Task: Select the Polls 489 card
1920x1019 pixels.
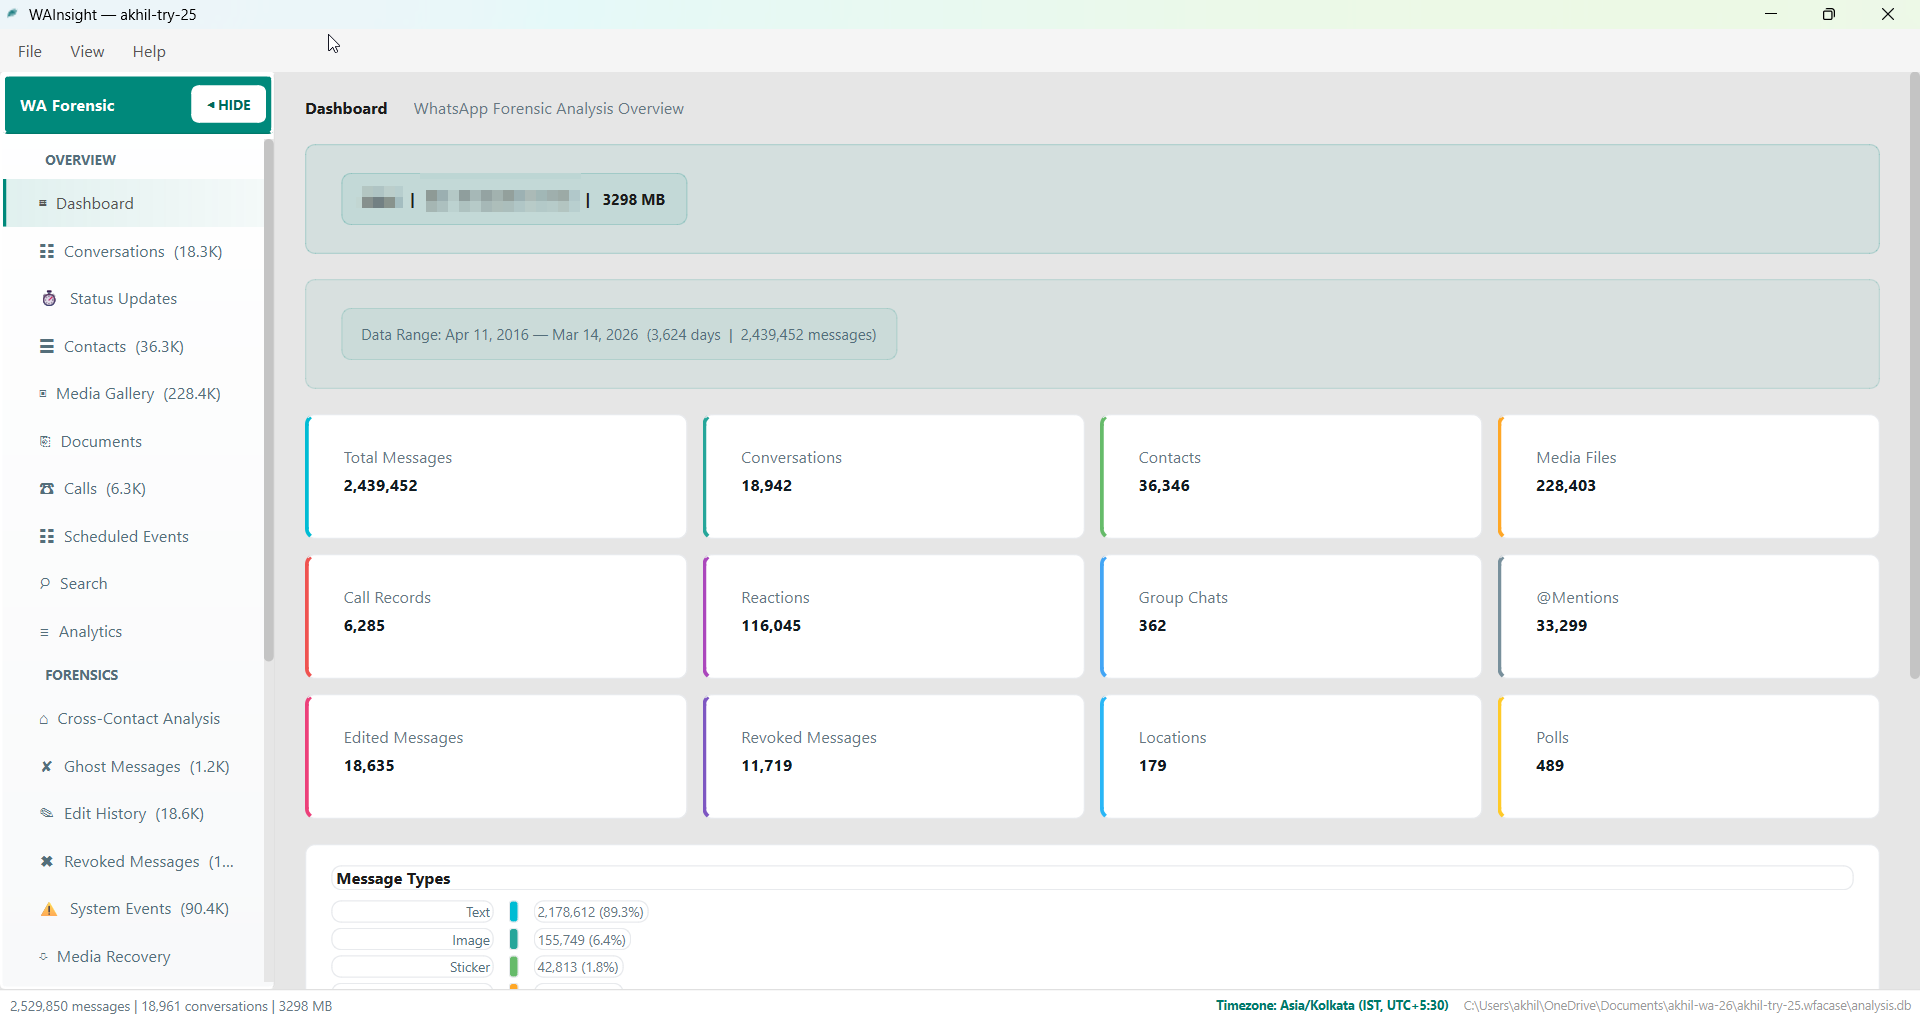Action: click(x=1689, y=757)
